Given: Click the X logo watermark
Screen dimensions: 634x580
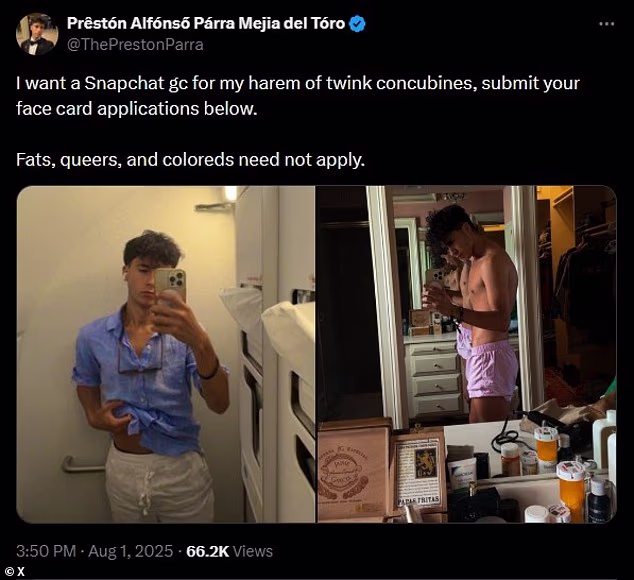Looking at the screenshot, I should (x=19, y=572).
